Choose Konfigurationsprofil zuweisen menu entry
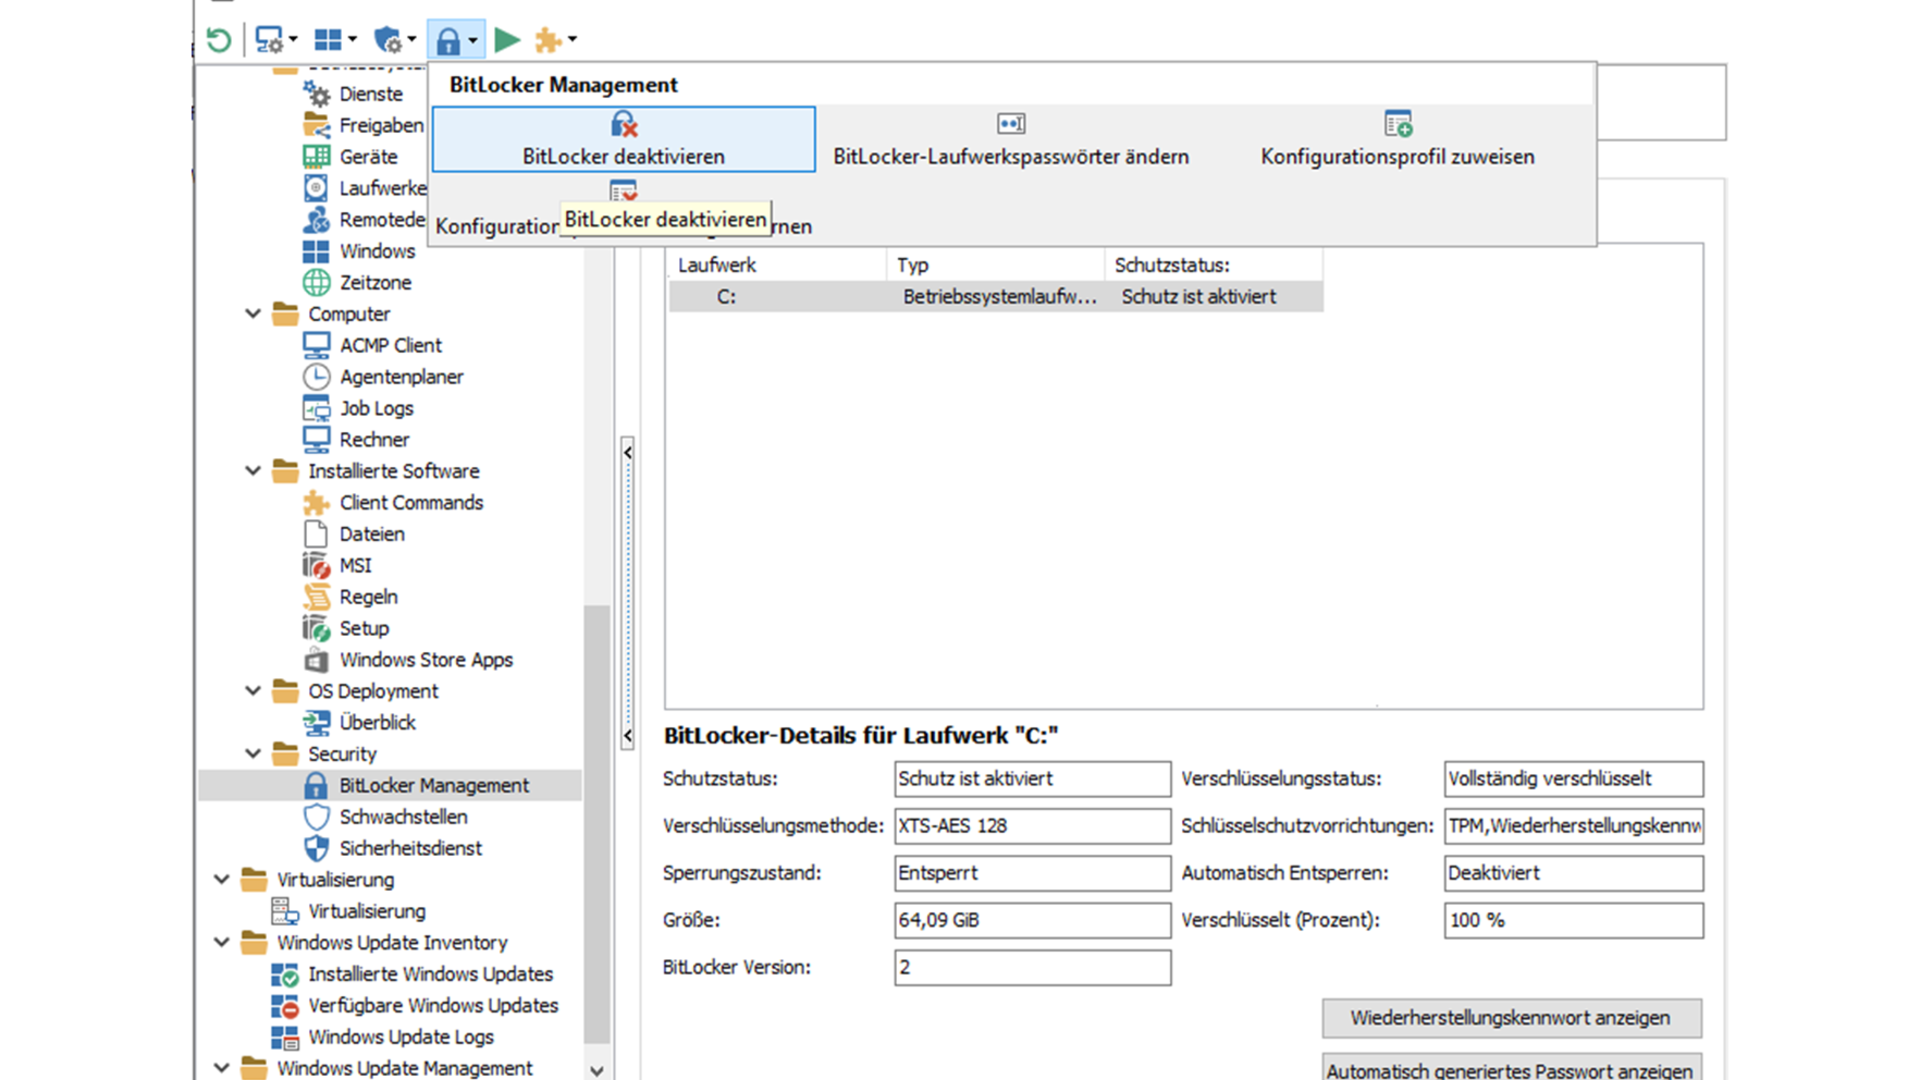1920x1080 pixels. coord(1397,139)
